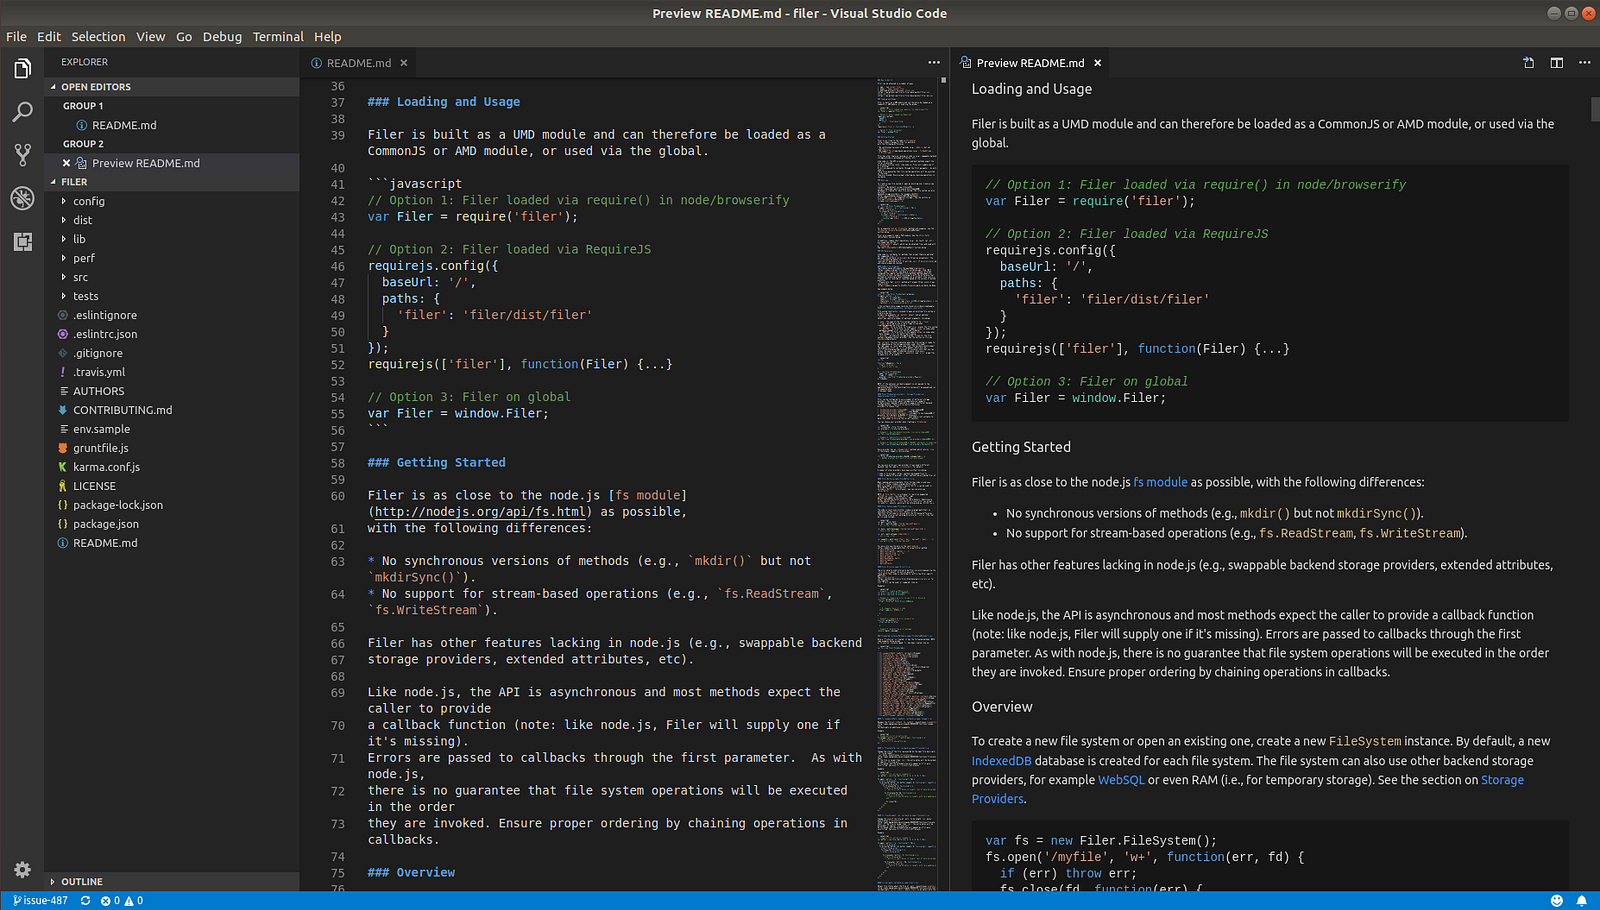Click the issue-487 branch in status bar
The image size is (1600, 910).
(x=41, y=901)
